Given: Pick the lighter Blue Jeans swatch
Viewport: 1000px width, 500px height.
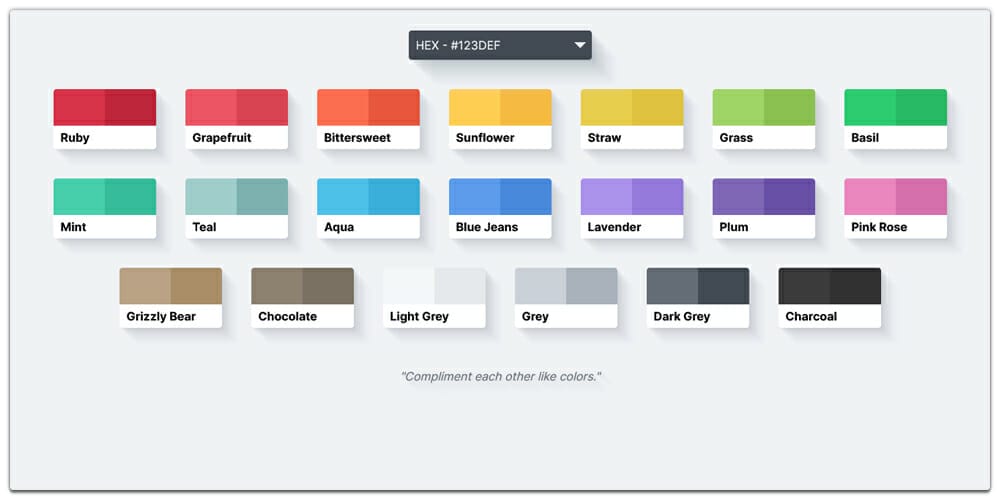Looking at the screenshot, I should coord(474,196).
